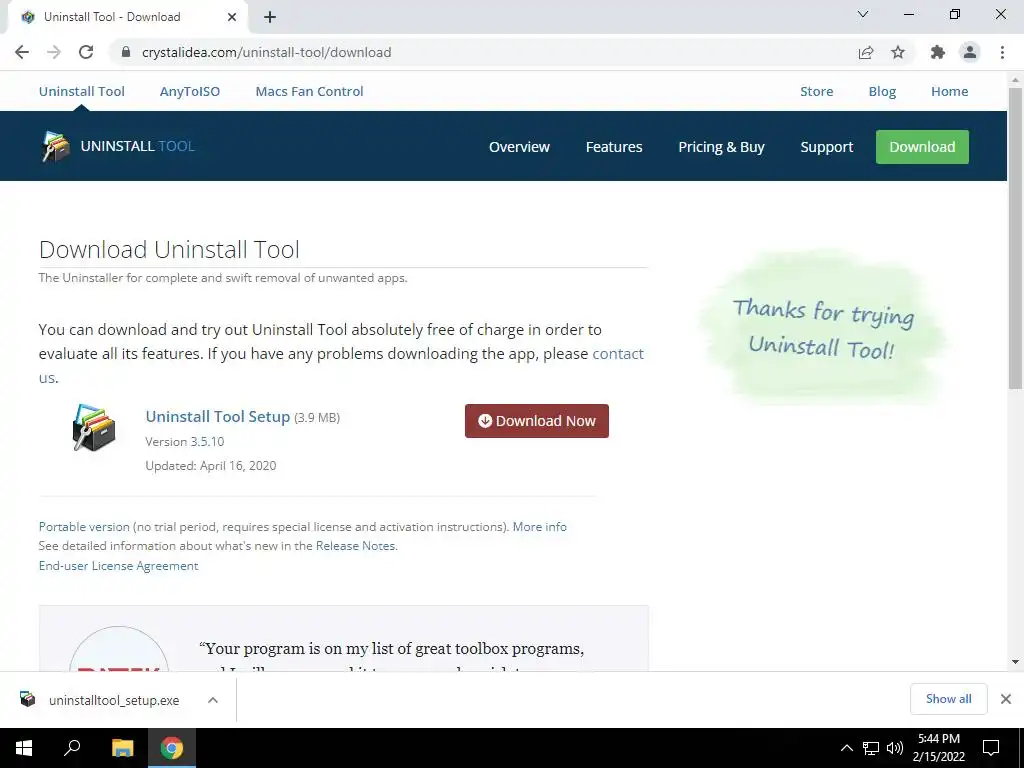Click the Uninstall Tool Setup app icon
Screen dimensions: 1024x768
tap(94, 428)
